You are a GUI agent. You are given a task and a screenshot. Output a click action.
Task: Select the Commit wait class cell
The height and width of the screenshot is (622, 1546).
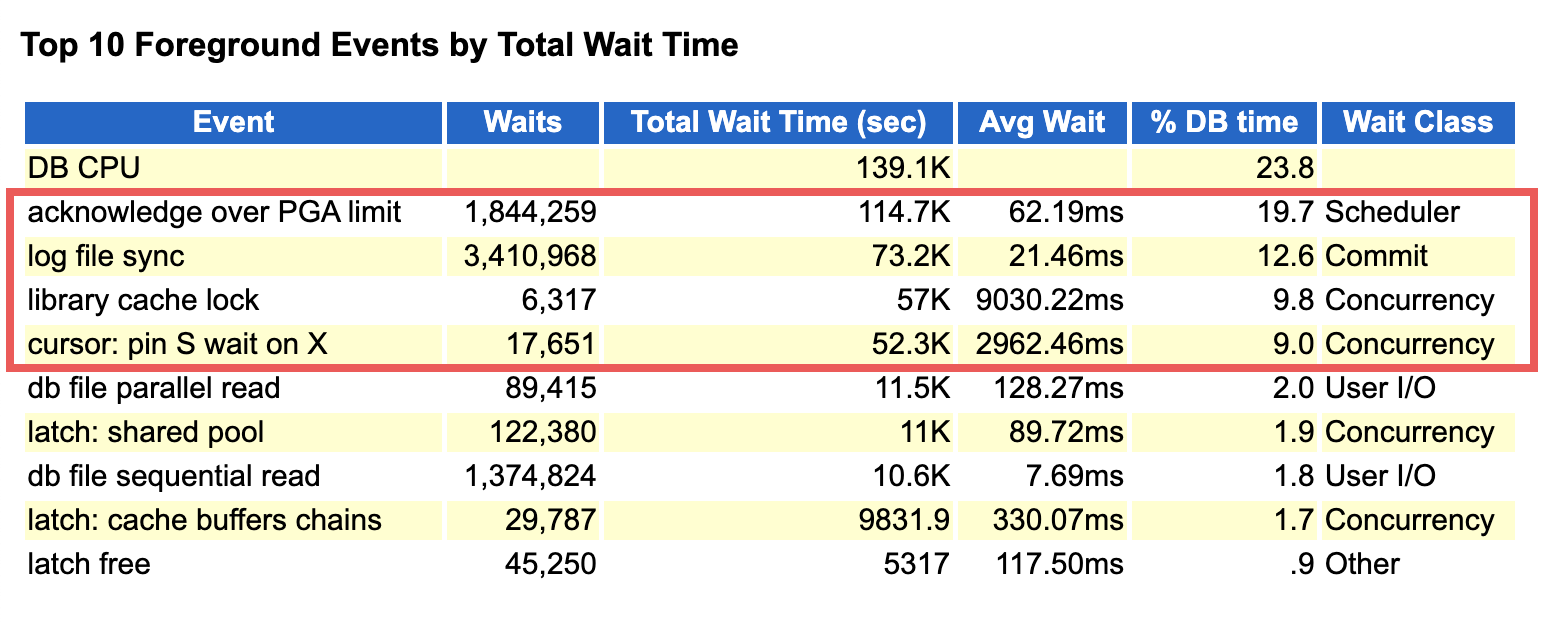[1376, 256]
